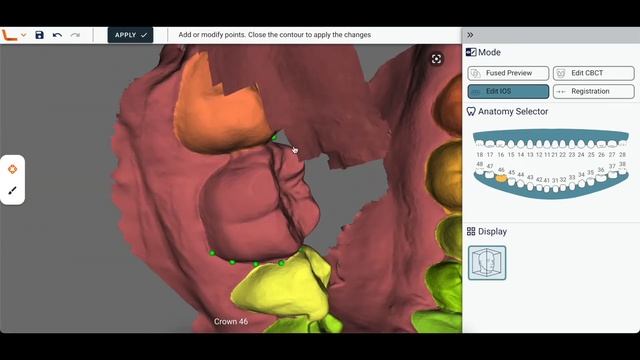
Task: Select tooth 25 in Anatomy Selector
Action: pyautogui.click(x=591, y=144)
